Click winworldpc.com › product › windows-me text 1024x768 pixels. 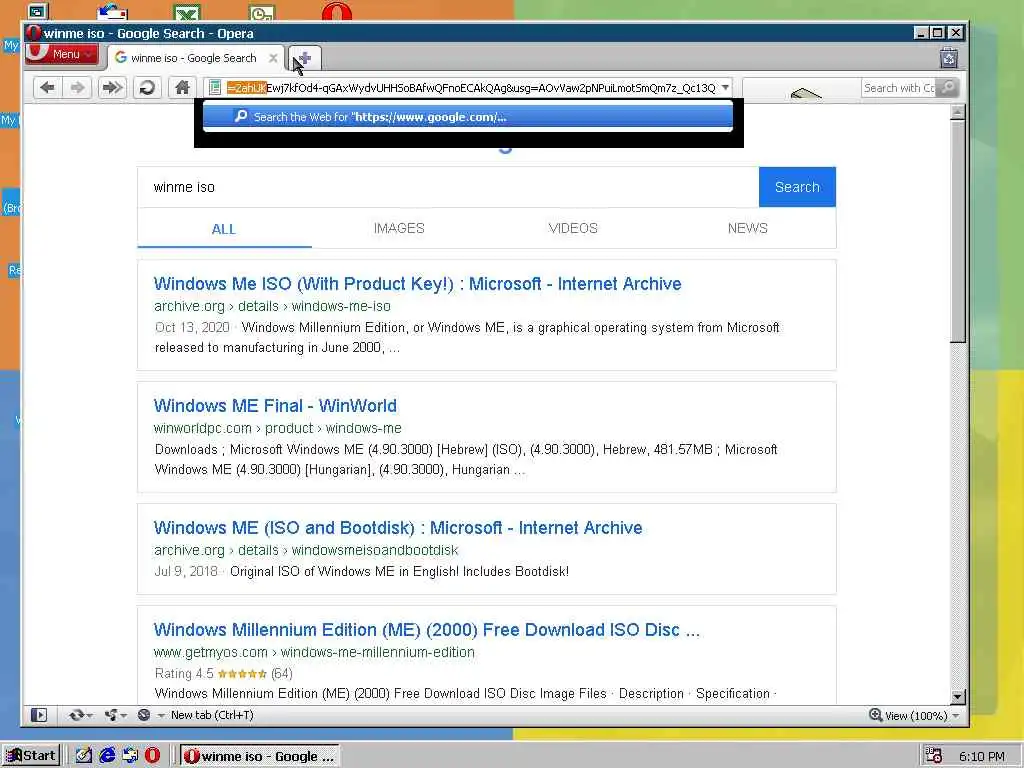click(278, 428)
